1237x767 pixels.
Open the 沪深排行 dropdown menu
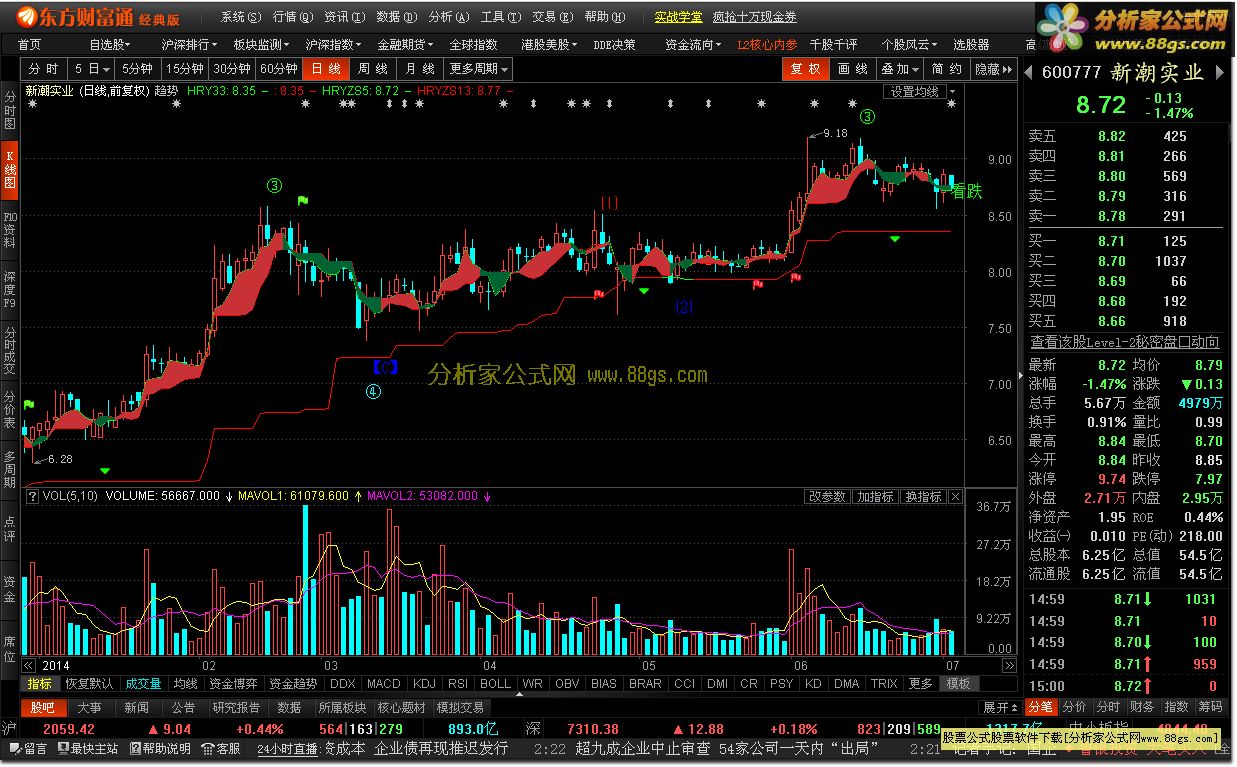click(x=191, y=45)
